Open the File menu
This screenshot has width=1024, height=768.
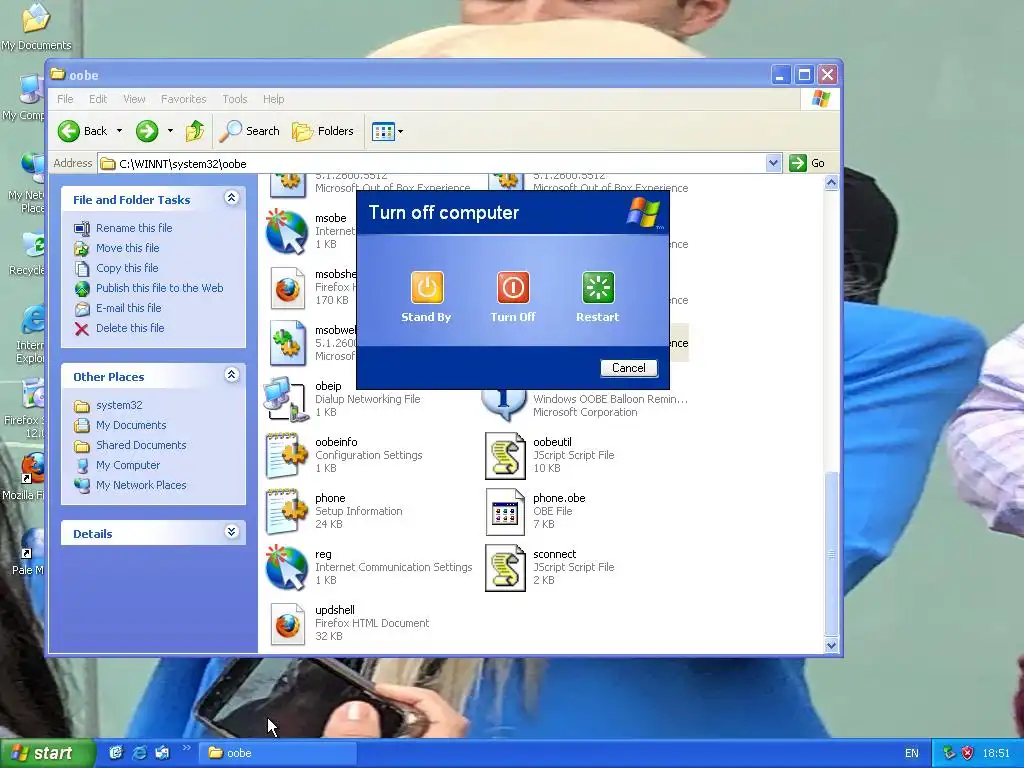[65, 99]
